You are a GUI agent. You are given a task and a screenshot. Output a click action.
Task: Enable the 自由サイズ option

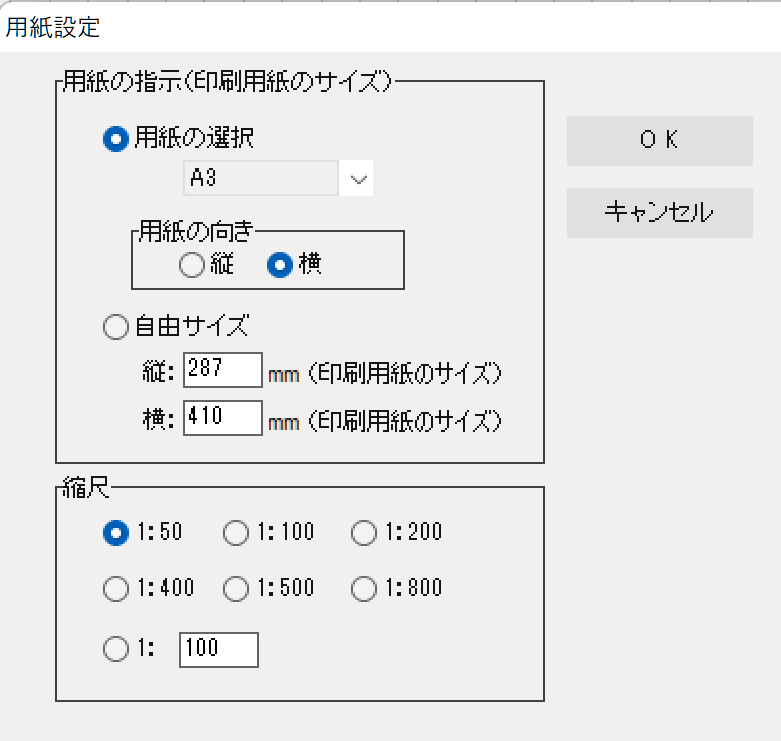tap(117, 326)
